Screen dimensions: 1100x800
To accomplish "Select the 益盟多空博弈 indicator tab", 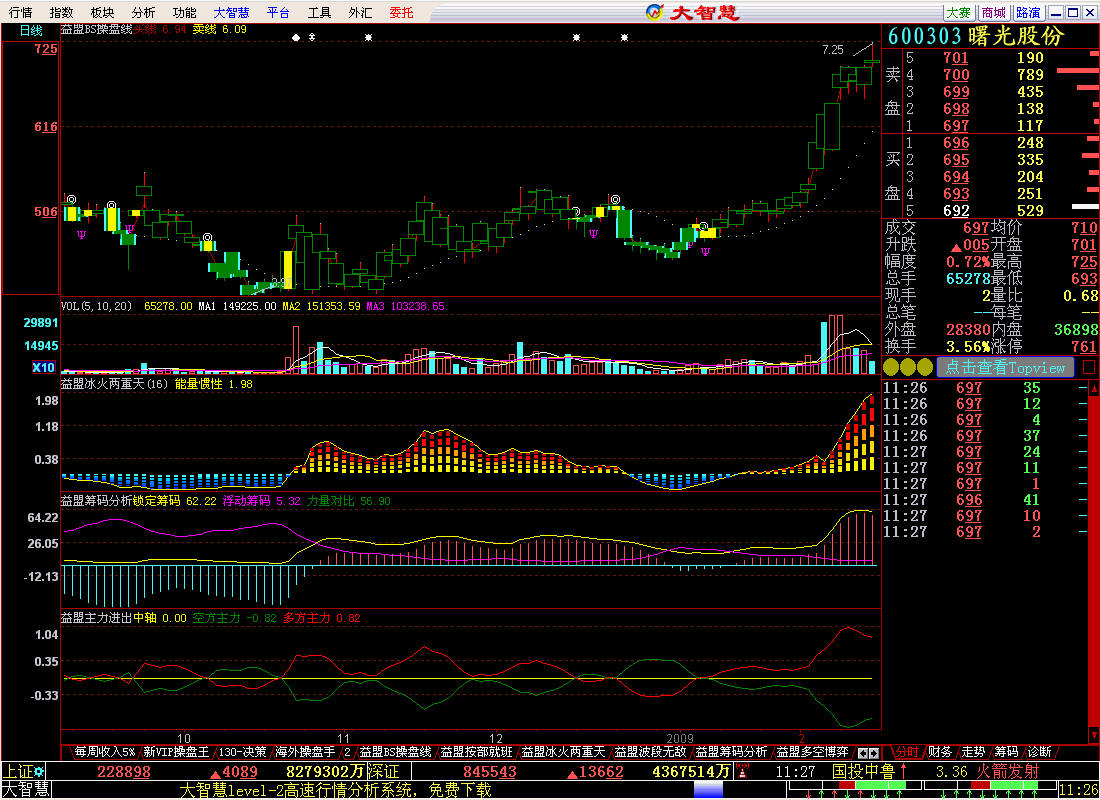I will coord(812,752).
